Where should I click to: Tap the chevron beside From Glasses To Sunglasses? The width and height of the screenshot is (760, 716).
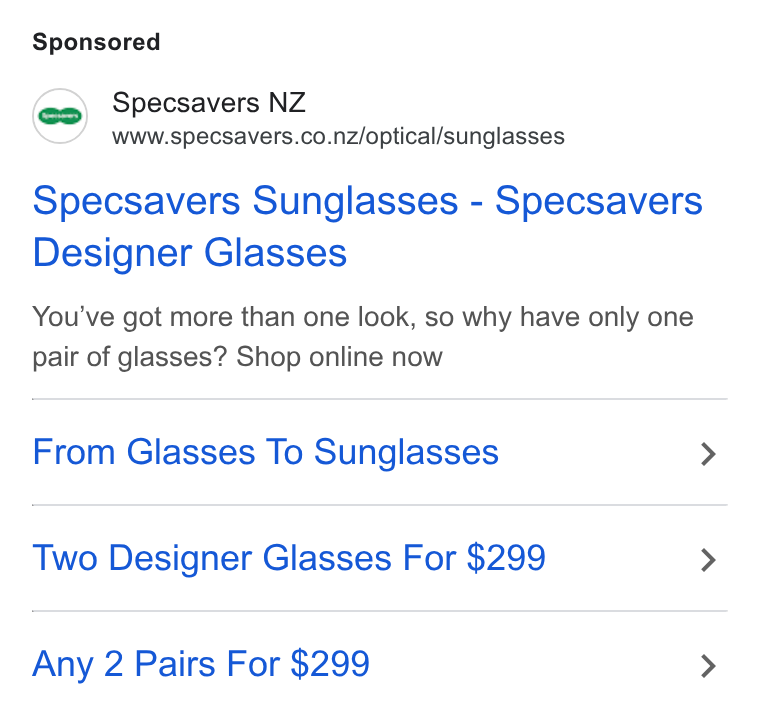click(708, 454)
